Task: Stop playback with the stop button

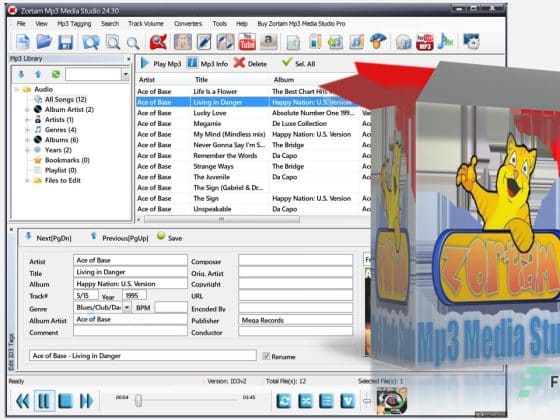Action: pyautogui.click(x=65, y=401)
